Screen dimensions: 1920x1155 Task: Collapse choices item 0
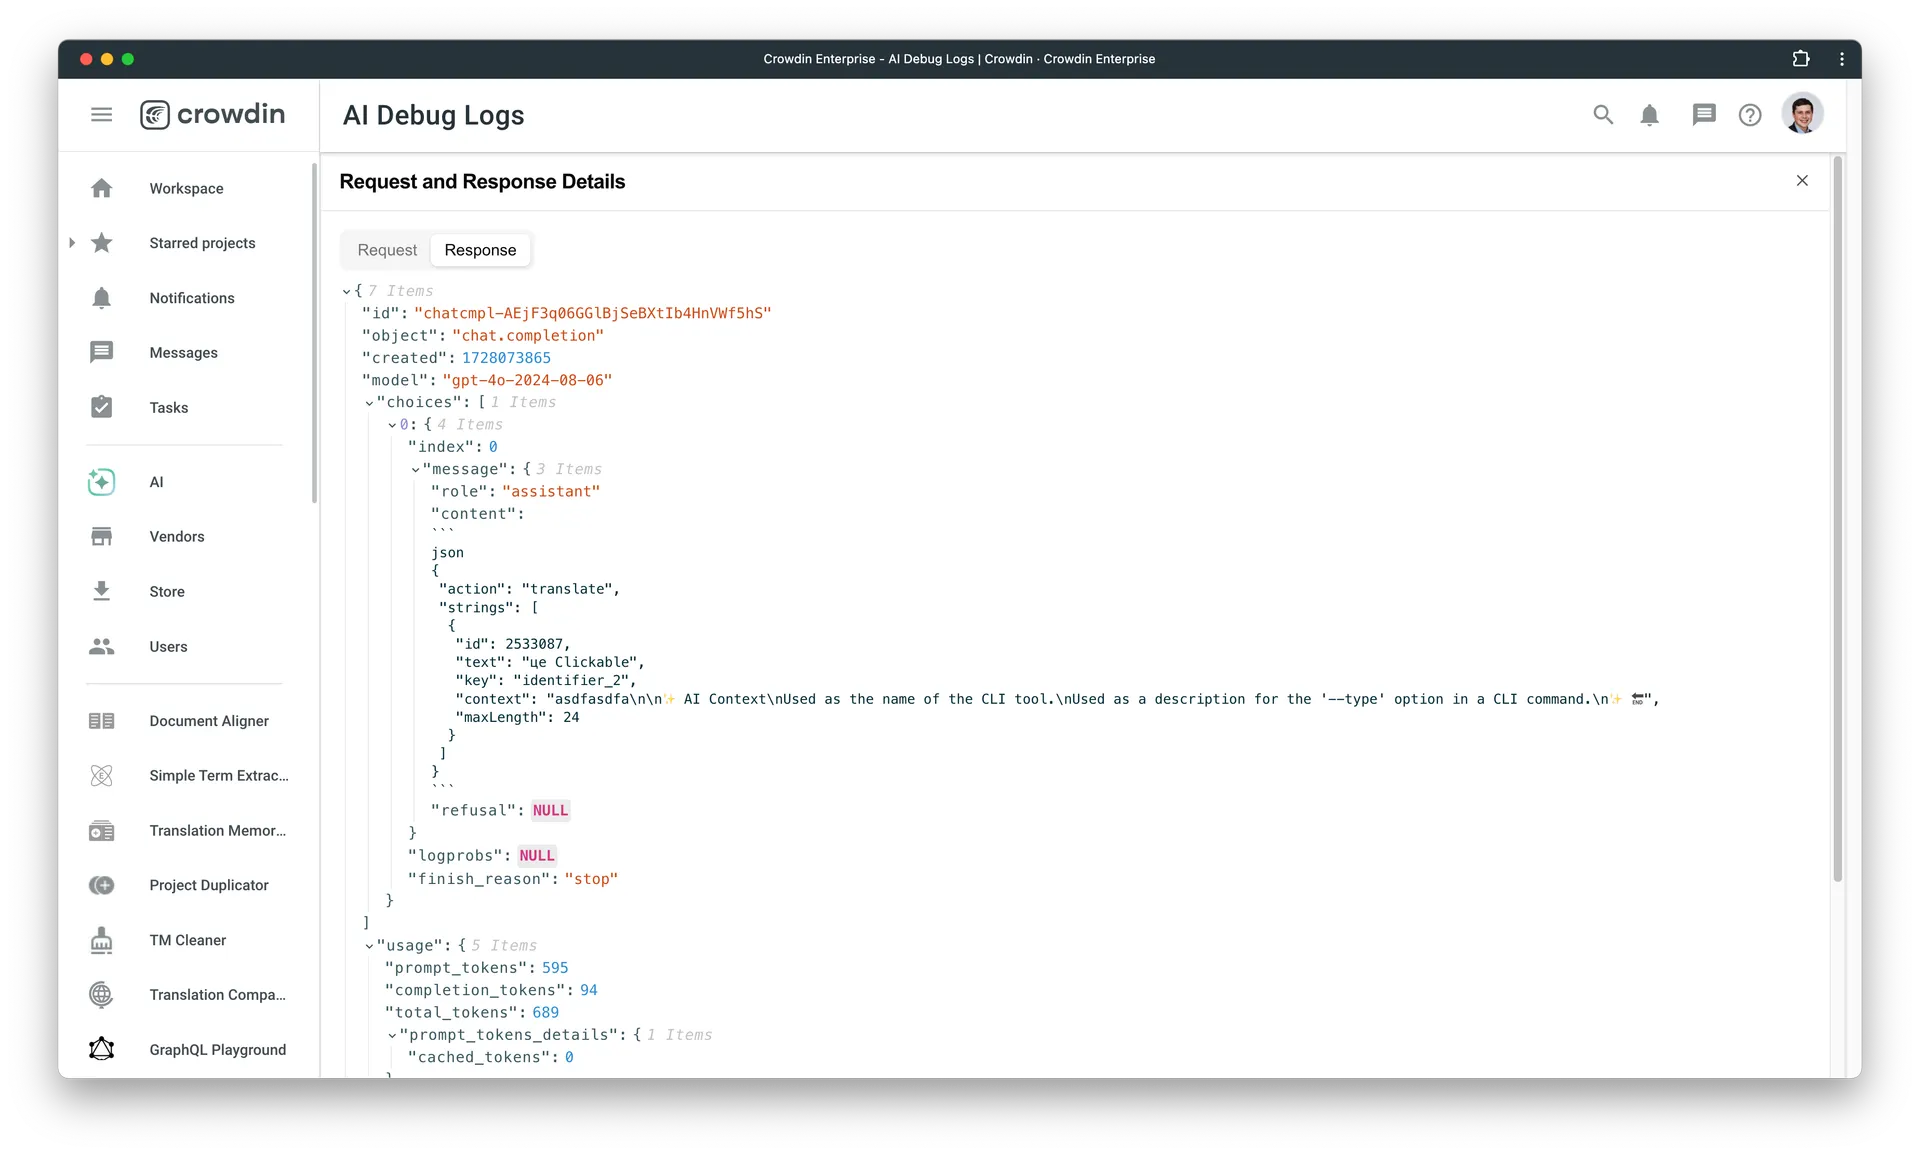pyautogui.click(x=392, y=425)
